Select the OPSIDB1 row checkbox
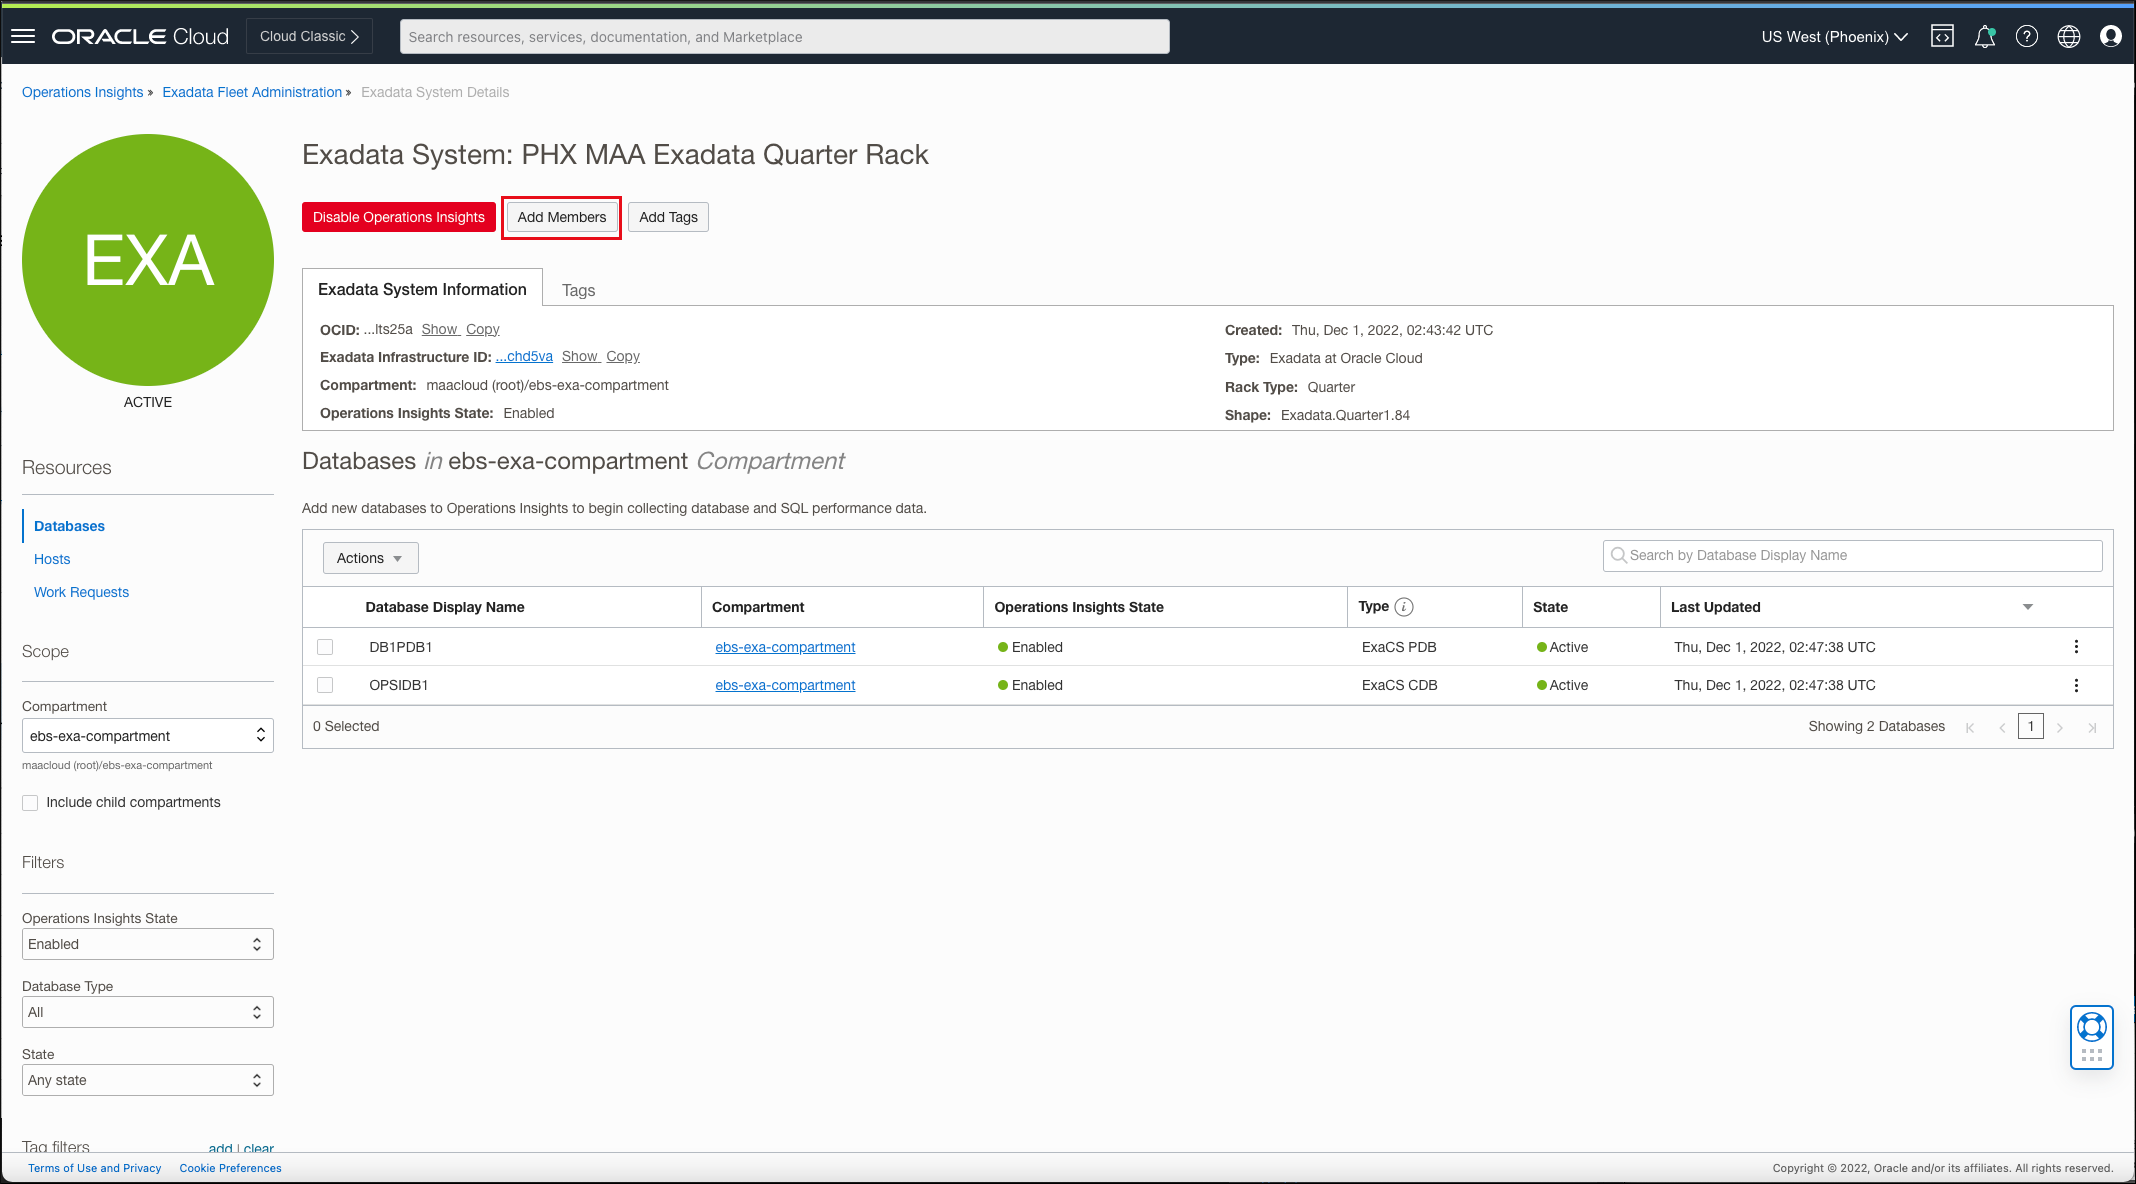 pyautogui.click(x=325, y=685)
